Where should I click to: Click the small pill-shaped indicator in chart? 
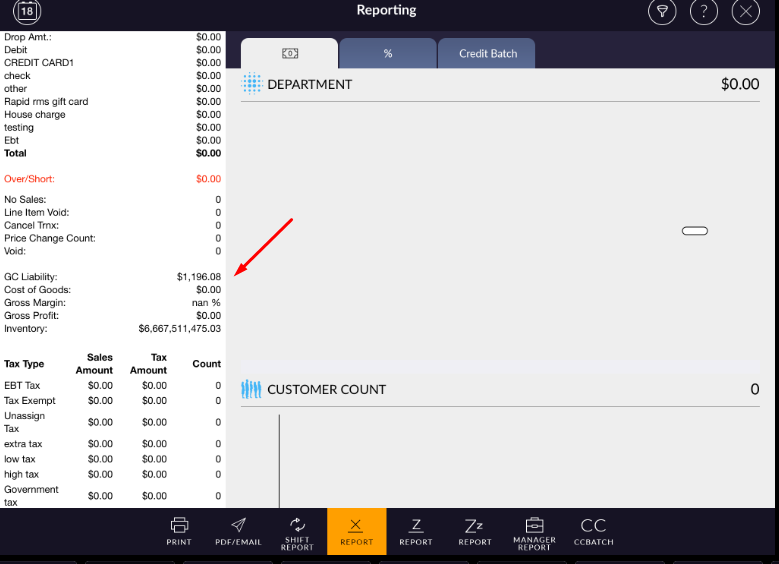coord(694,231)
